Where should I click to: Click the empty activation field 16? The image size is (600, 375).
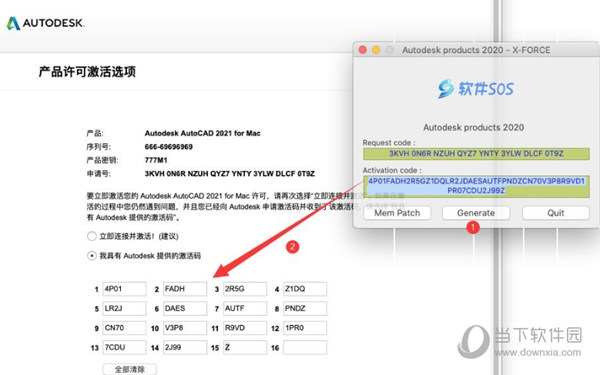pos(305,347)
